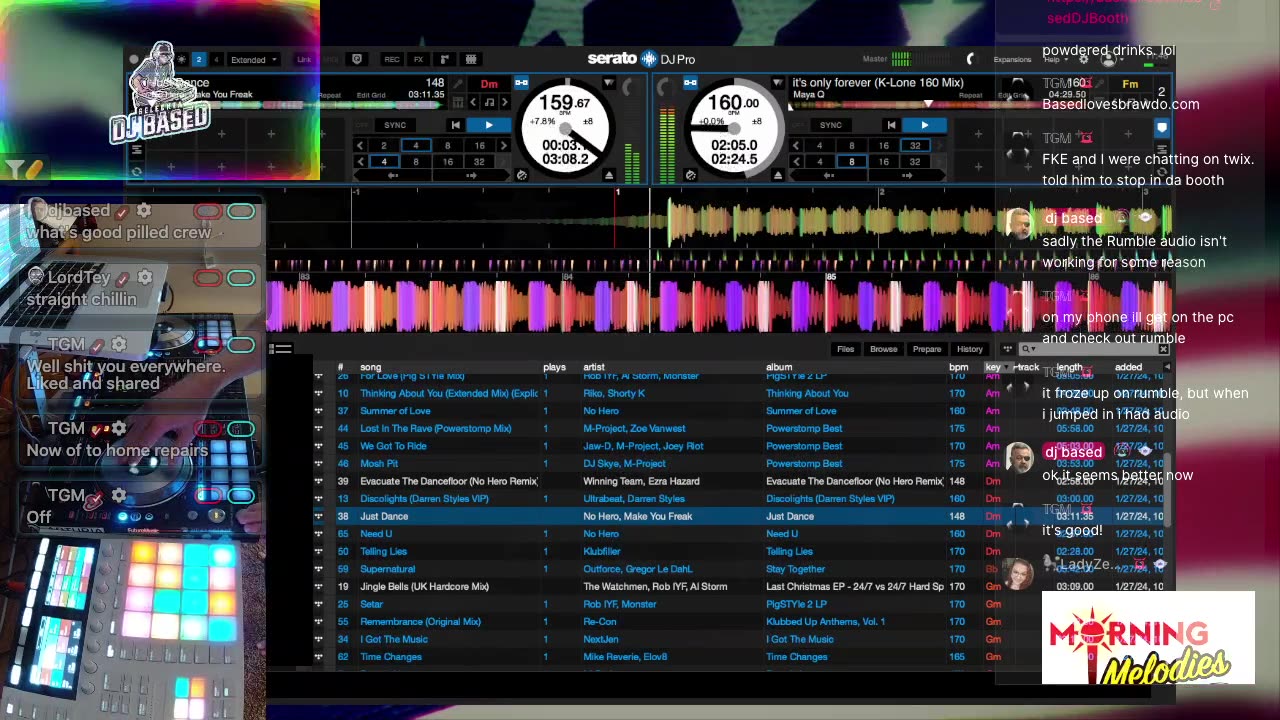The width and height of the screenshot is (1280, 720).
Task: Set 32 beat loop on right deck top row
Action: (915, 146)
